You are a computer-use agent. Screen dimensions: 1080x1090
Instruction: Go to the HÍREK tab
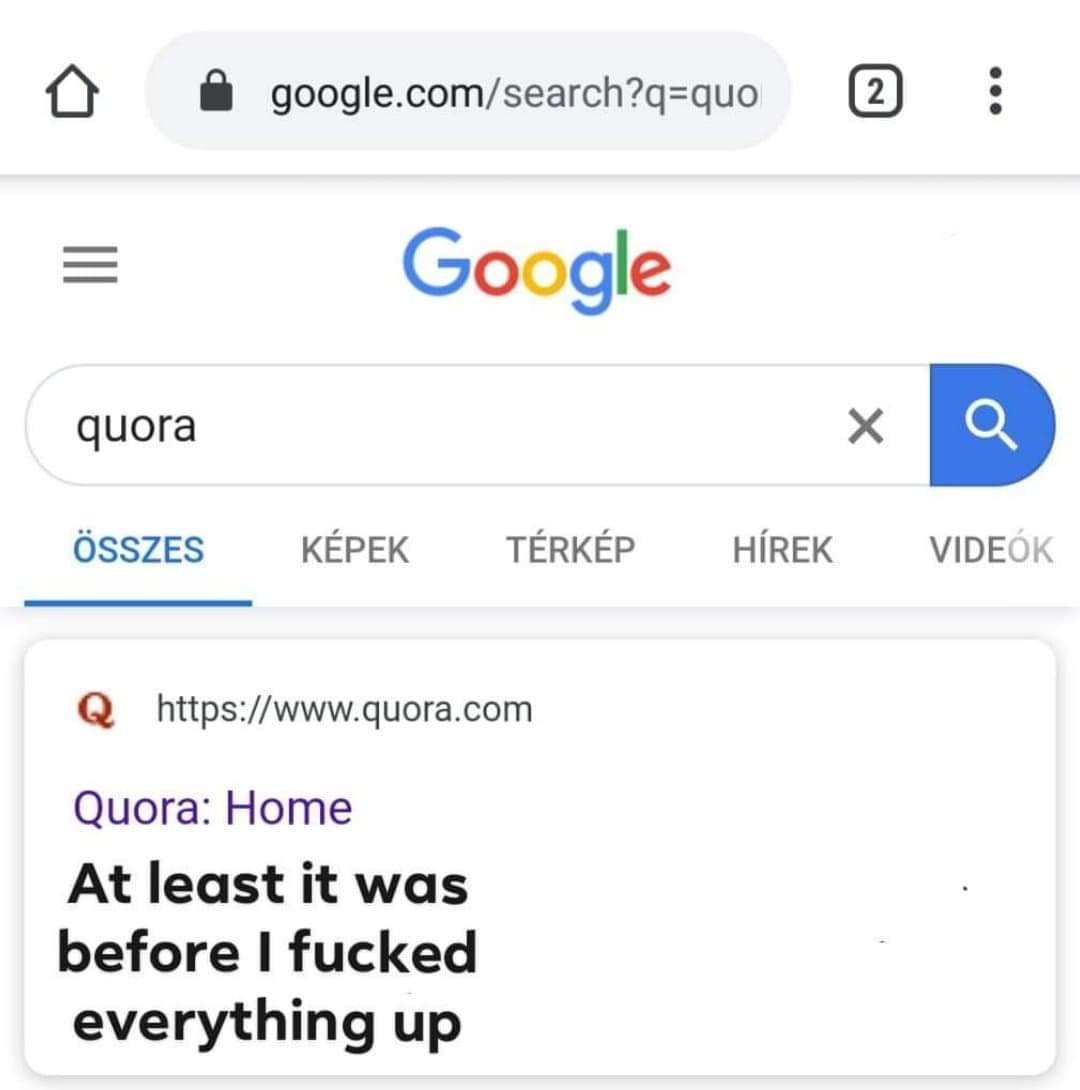pyautogui.click(x=782, y=550)
